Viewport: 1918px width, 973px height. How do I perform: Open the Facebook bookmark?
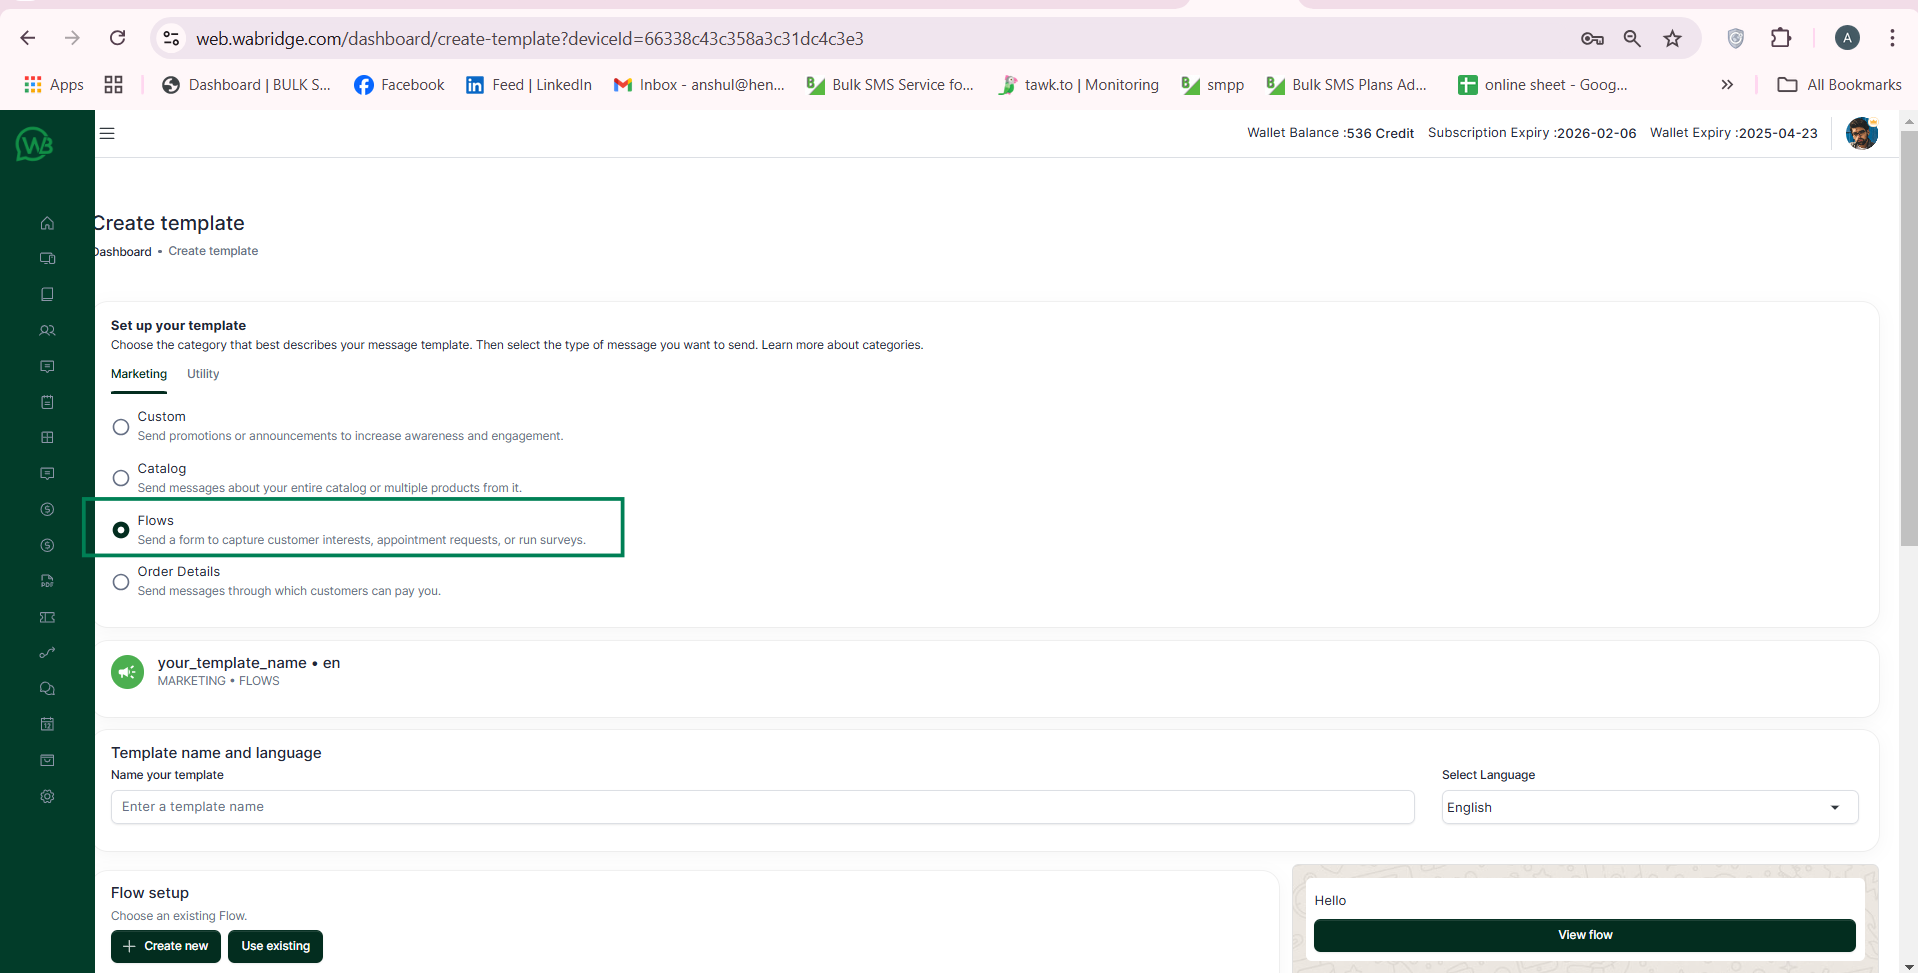point(399,85)
